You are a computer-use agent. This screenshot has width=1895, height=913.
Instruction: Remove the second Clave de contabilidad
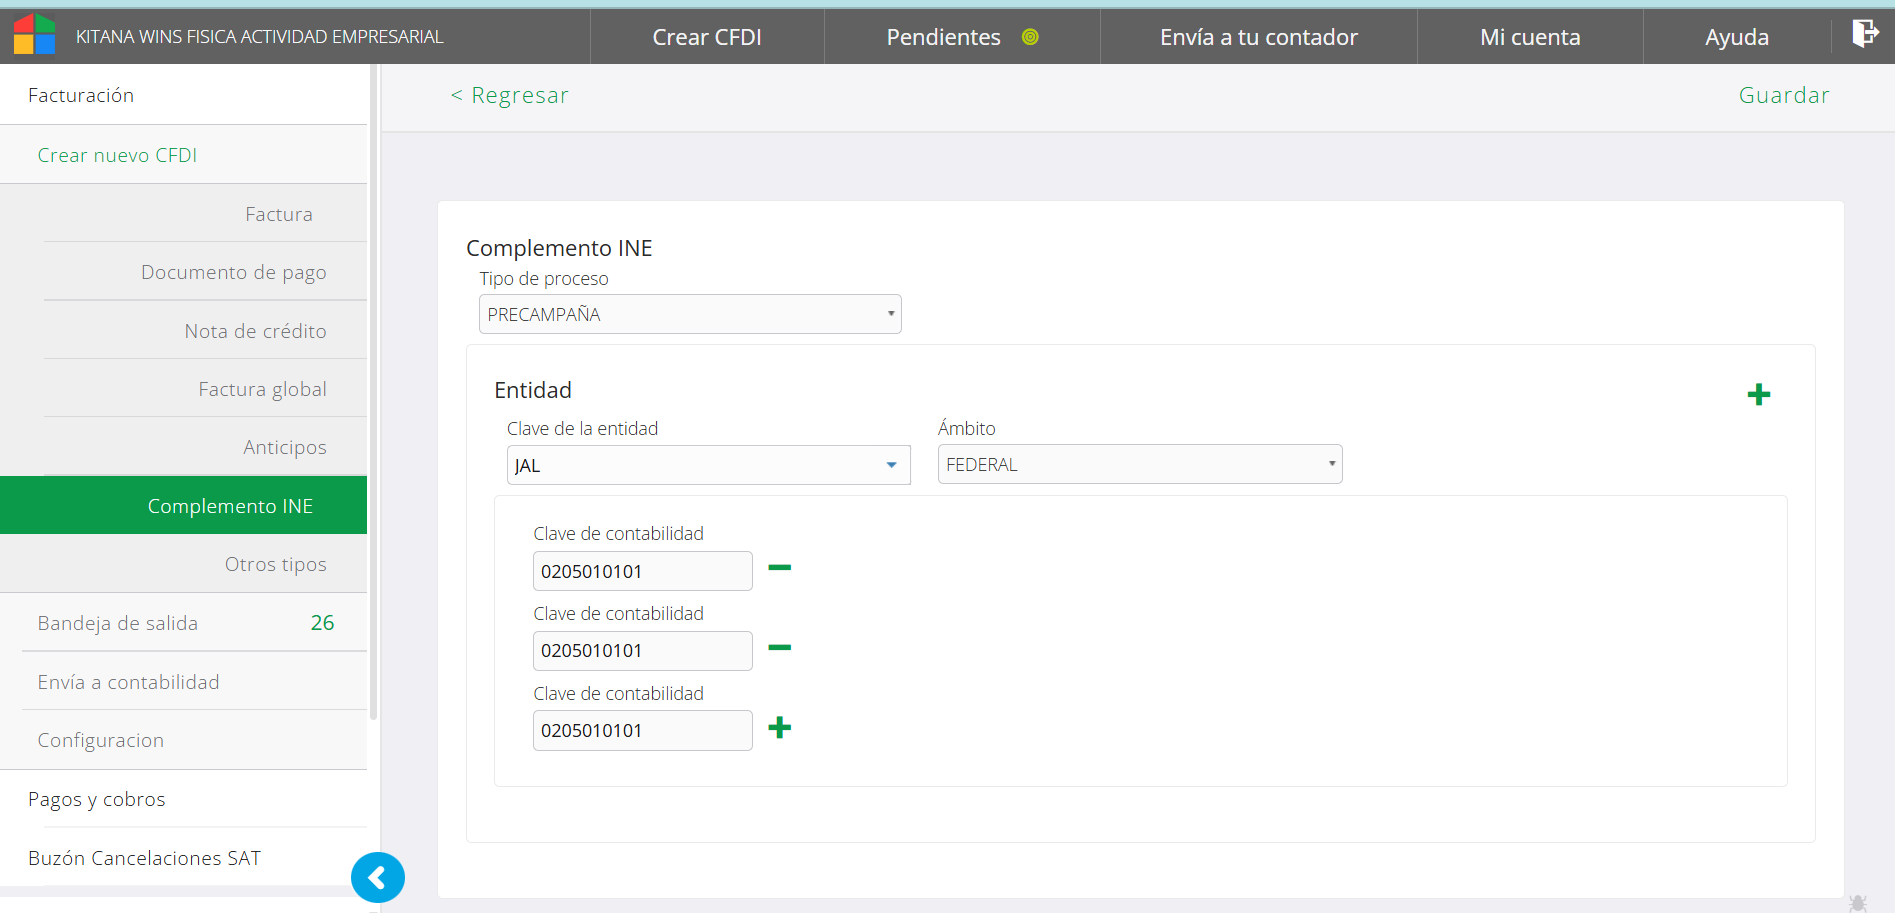pos(779,648)
